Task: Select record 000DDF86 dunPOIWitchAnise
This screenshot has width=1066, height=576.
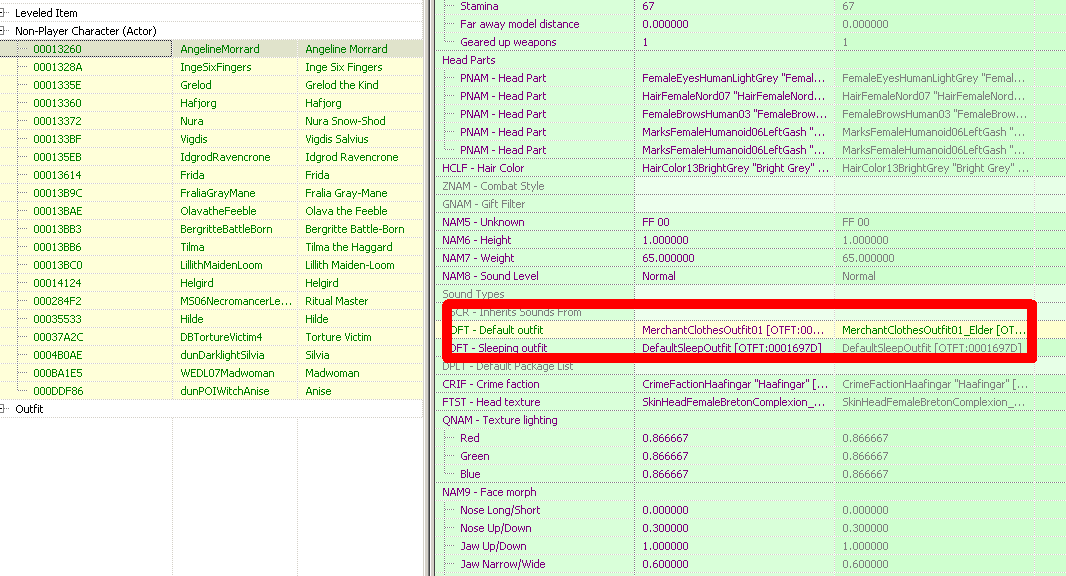Action: [211, 391]
